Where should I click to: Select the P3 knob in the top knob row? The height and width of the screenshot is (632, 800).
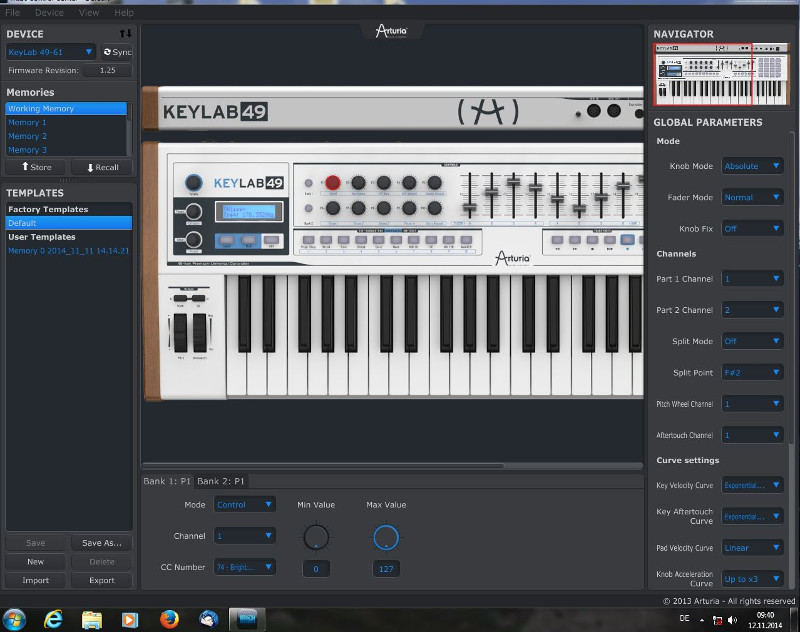pyautogui.click(x=384, y=182)
